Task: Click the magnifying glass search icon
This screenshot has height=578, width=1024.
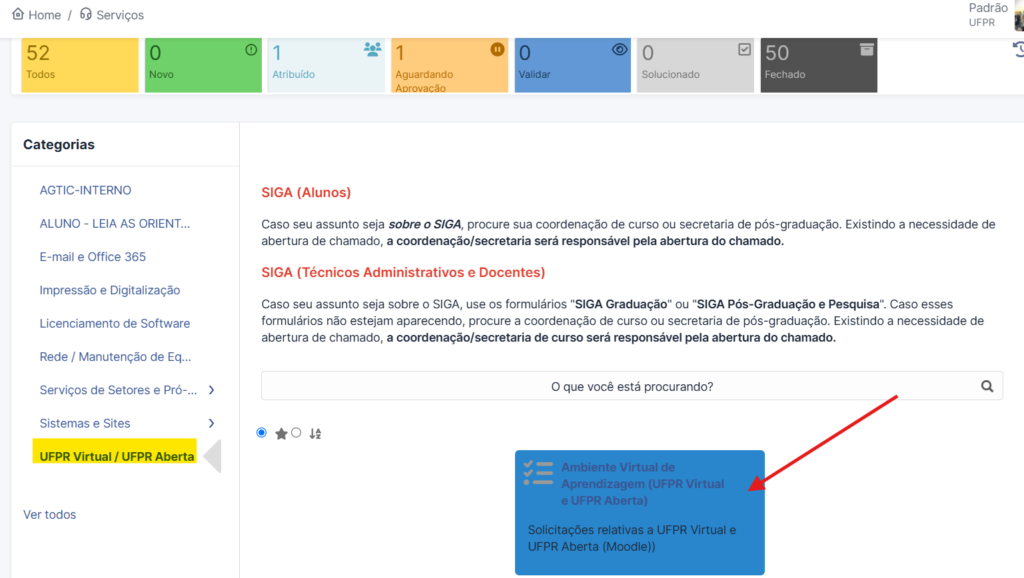Action: point(987,387)
